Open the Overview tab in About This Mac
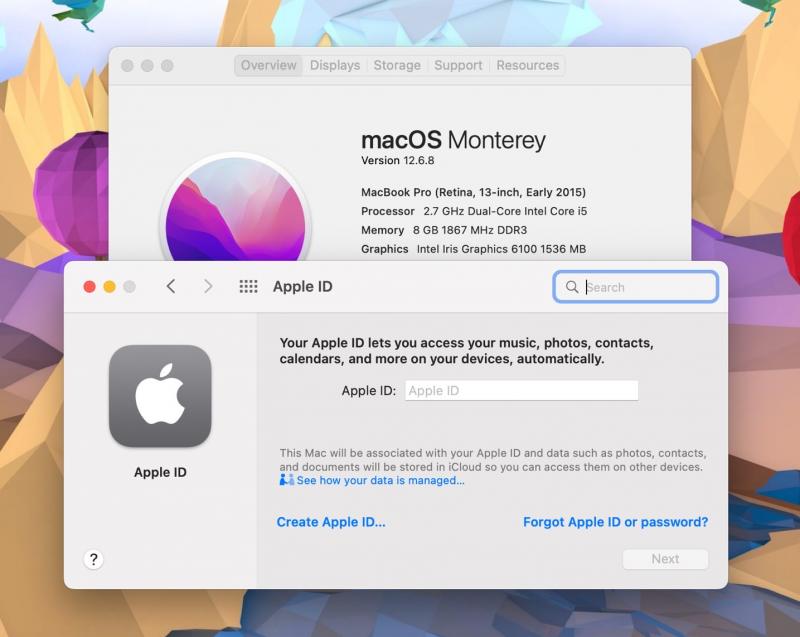The width and height of the screenshot is (800, 637). [268, 65]
